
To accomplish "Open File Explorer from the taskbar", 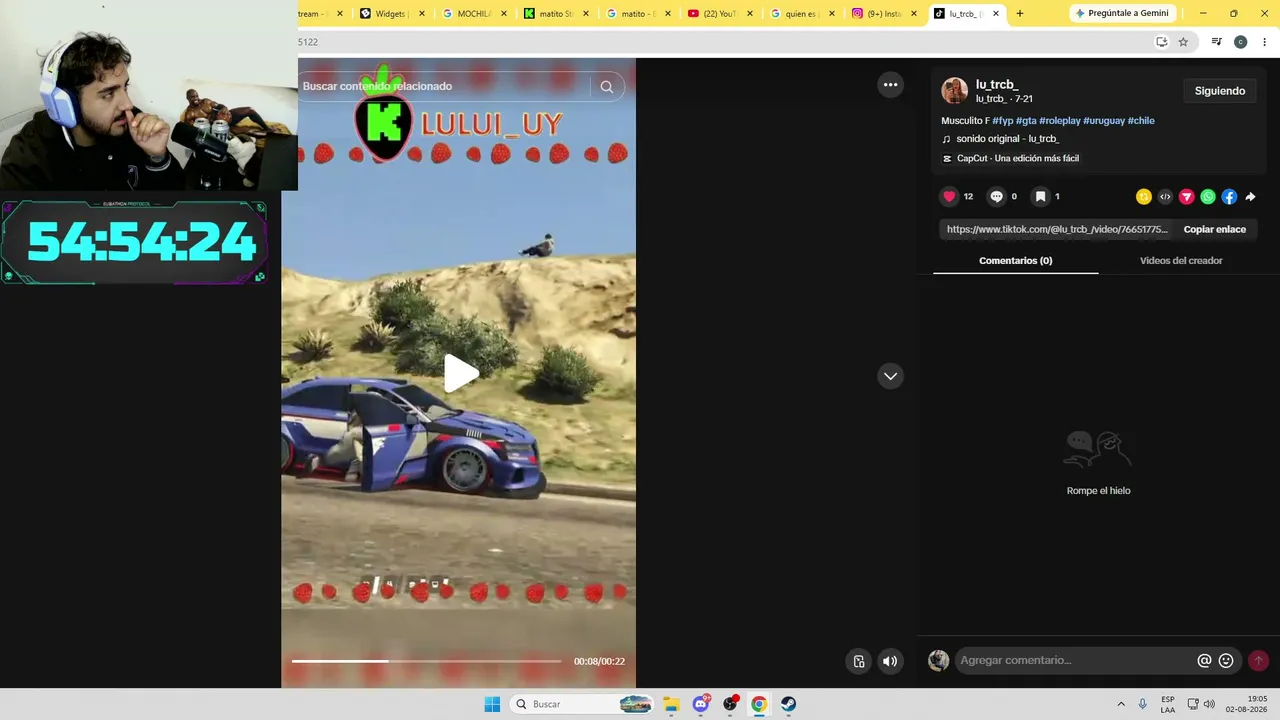I will (671, 704).
